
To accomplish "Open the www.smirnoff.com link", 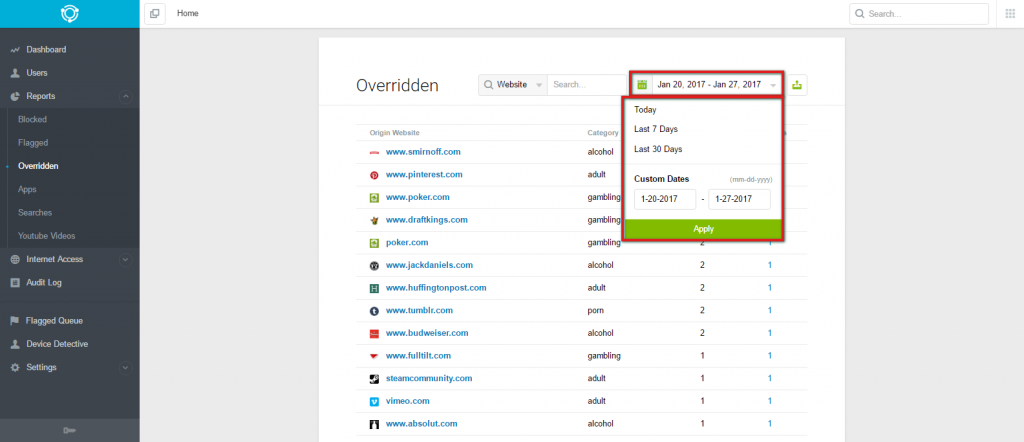I will [x=423, y=151].
